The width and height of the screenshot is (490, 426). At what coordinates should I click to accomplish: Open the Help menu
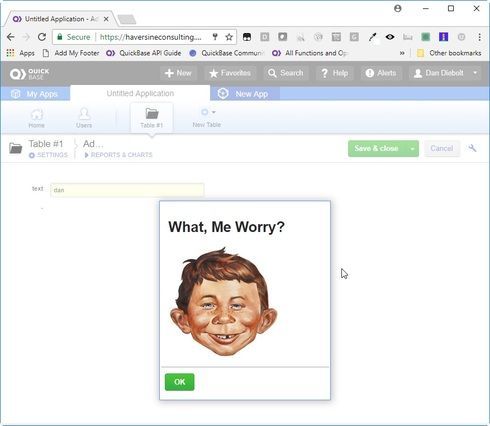pyautogui.click(x=335, y=73)
